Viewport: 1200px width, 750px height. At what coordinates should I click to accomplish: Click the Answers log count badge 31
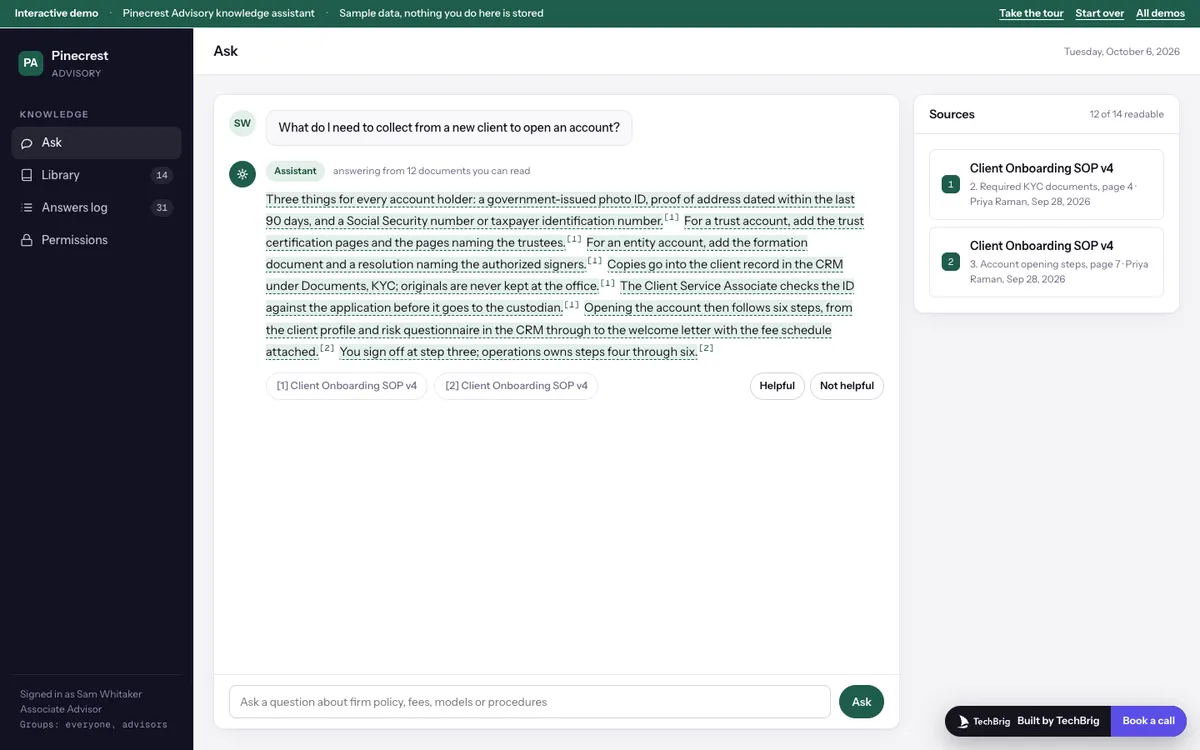[x=162, y=208]
